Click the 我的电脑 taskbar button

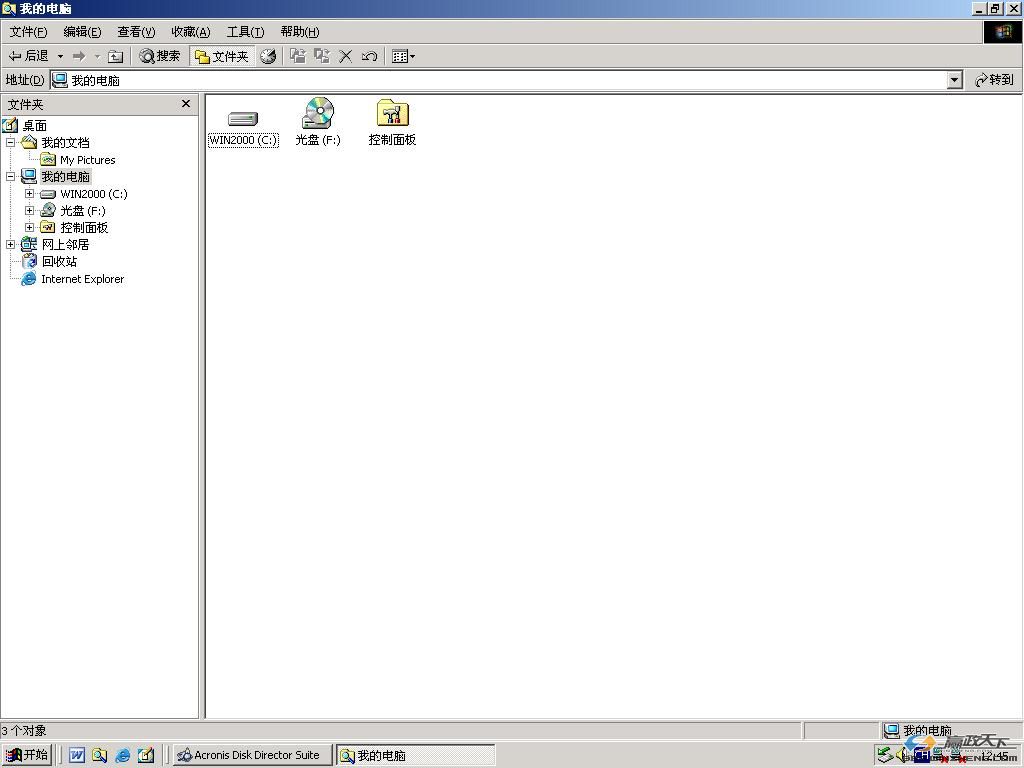click(415, 755)
